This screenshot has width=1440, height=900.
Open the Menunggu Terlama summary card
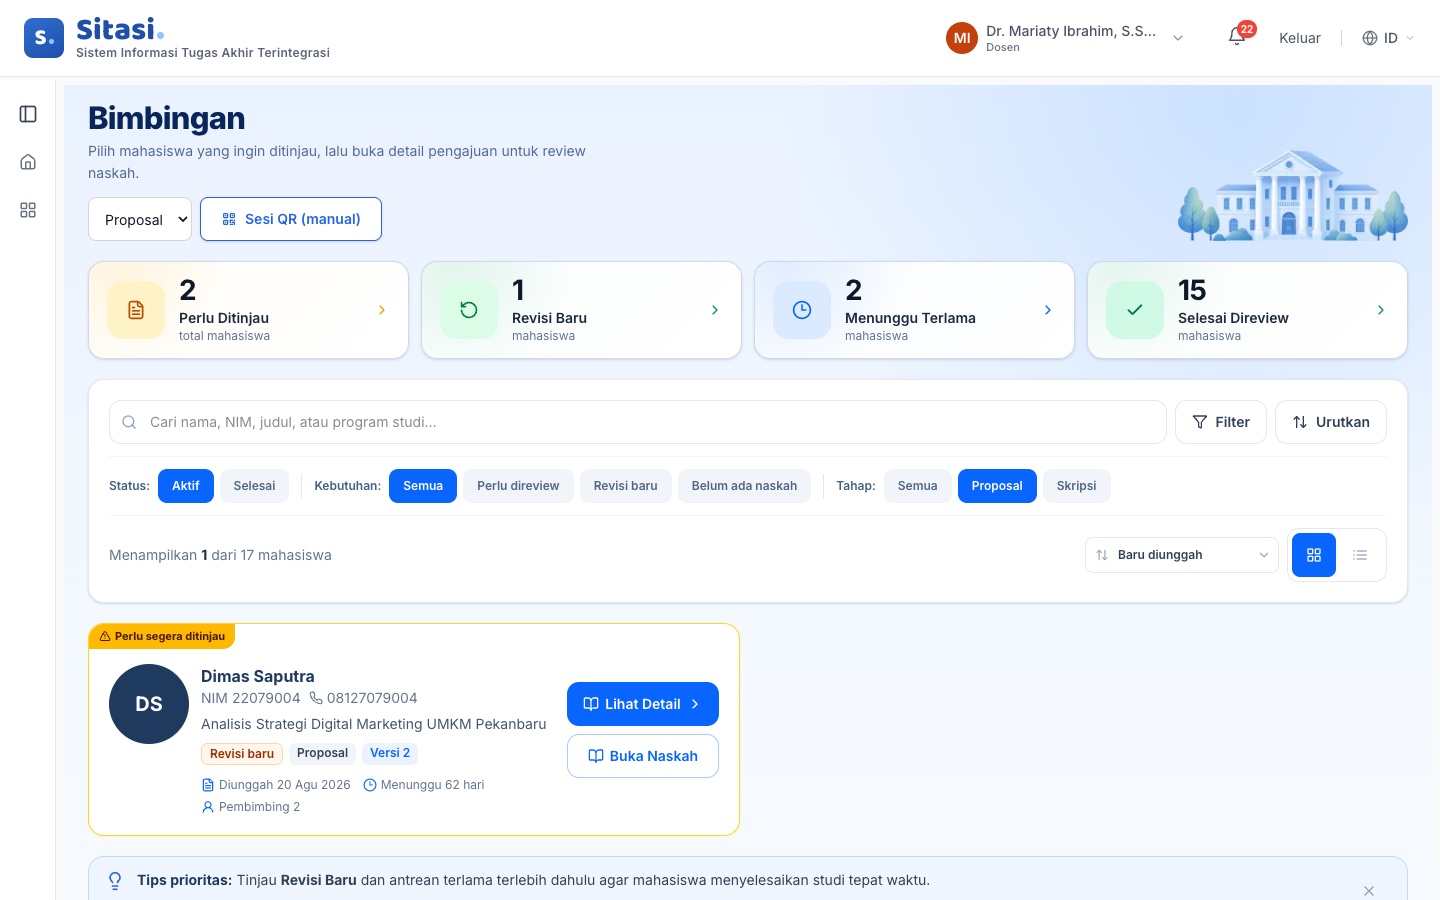[x=914, y=310]
